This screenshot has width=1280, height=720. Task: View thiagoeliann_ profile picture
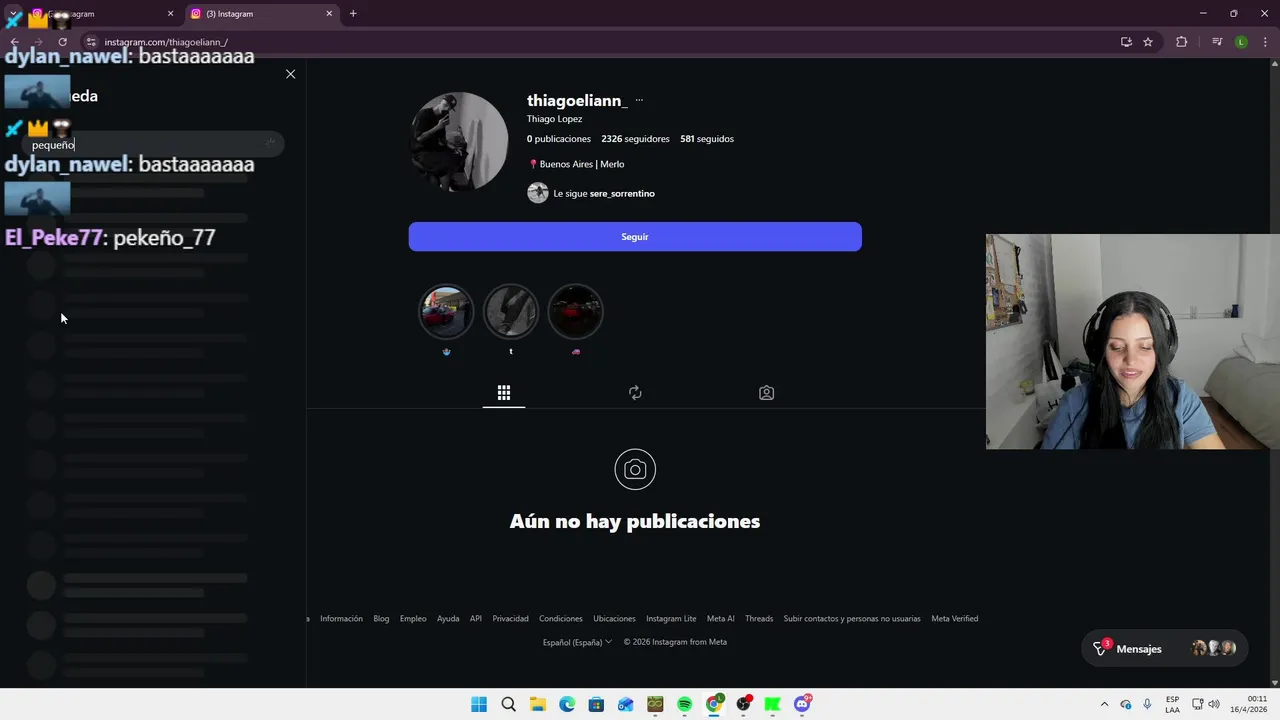pos(459,142)
